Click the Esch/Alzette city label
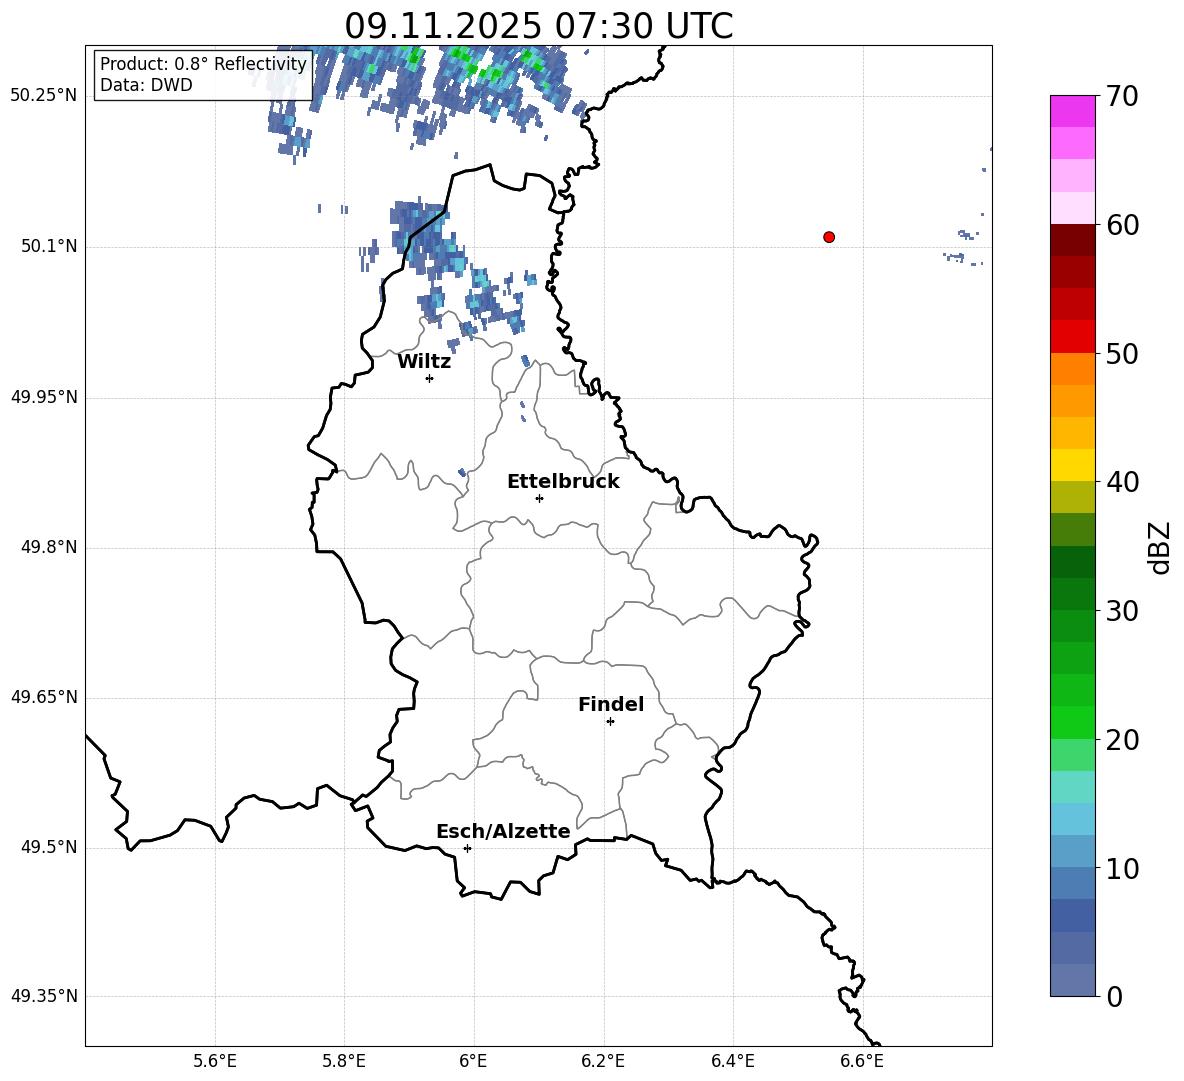Image resolution: width=1184 pixels, height=1081 pixels. pos(504,831)
